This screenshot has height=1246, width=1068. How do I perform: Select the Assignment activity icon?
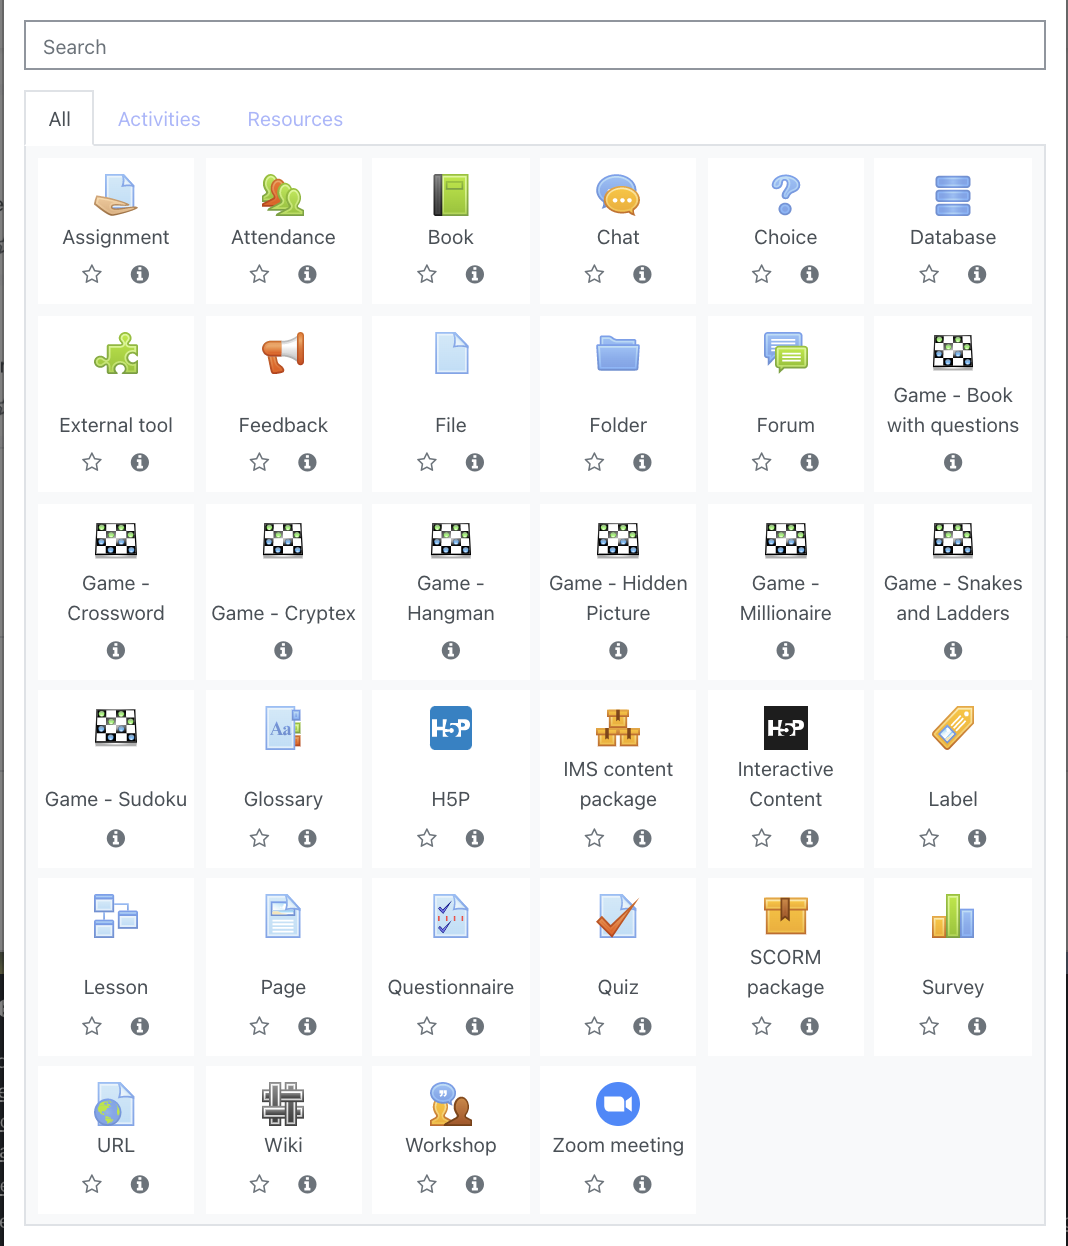click(116, 195)
